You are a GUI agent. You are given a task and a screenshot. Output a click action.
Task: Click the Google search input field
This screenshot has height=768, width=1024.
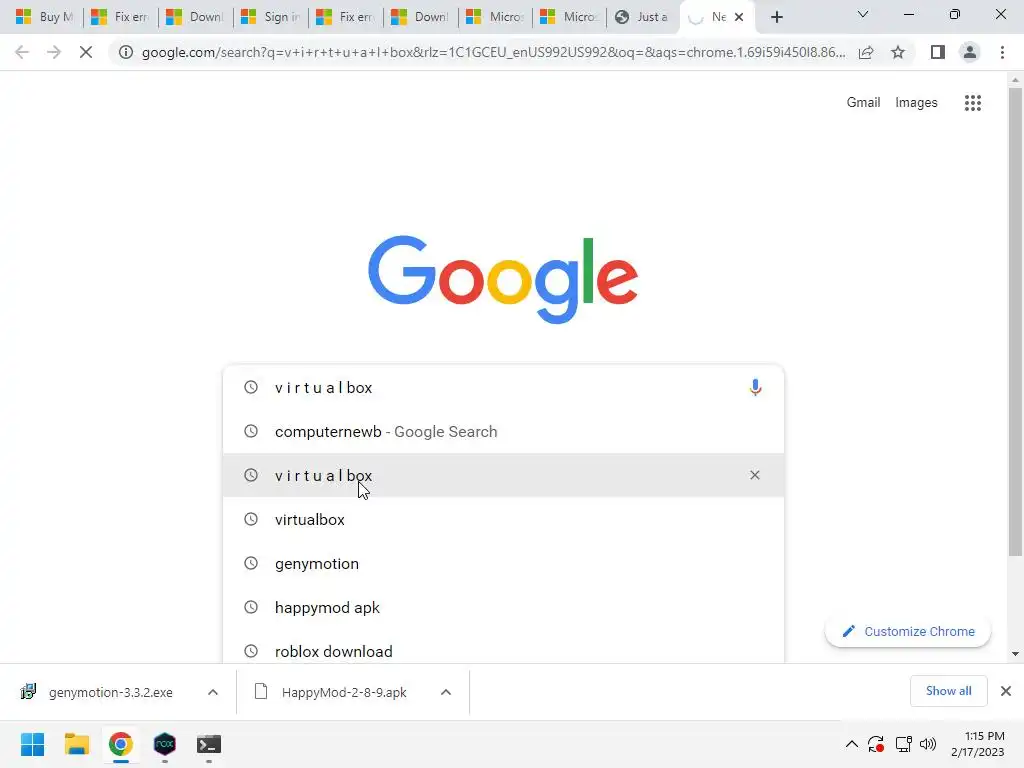(503, 387)
